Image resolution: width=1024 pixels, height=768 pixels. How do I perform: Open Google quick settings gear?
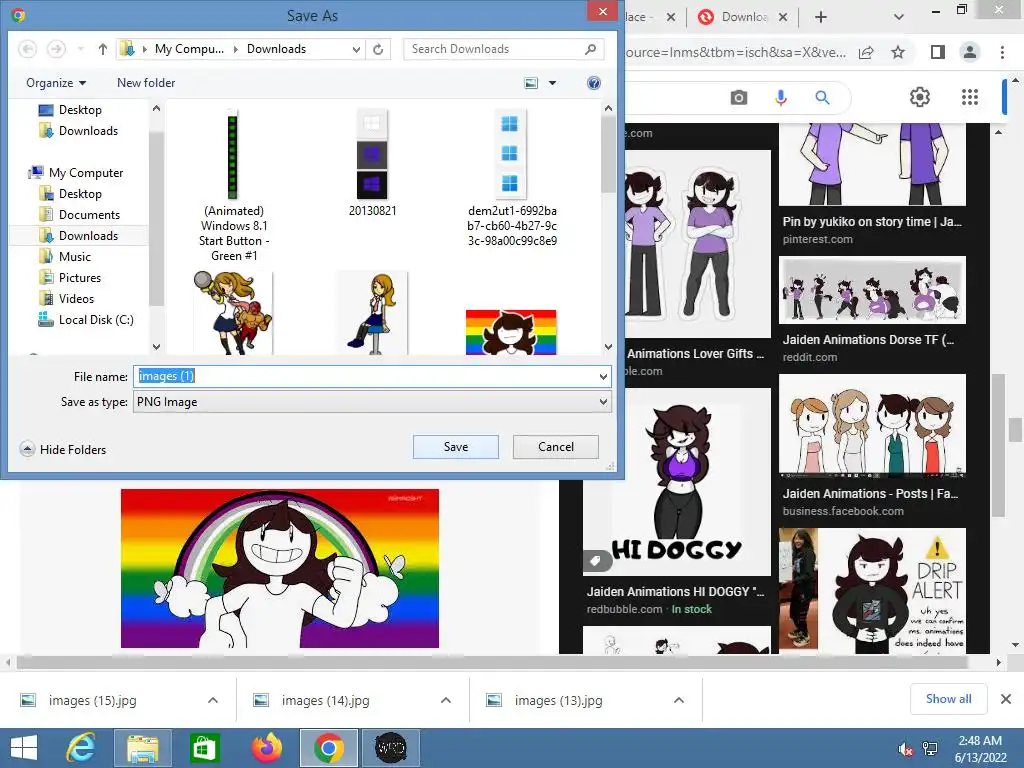920,97
